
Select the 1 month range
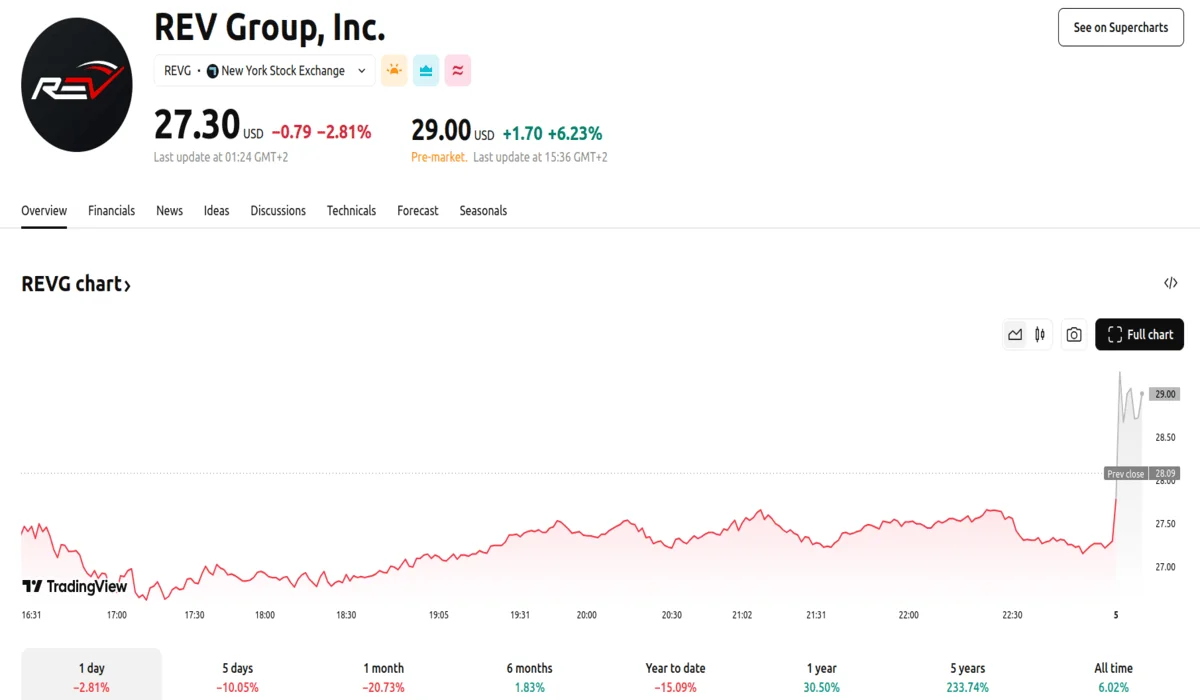click(x=384, y=676)
